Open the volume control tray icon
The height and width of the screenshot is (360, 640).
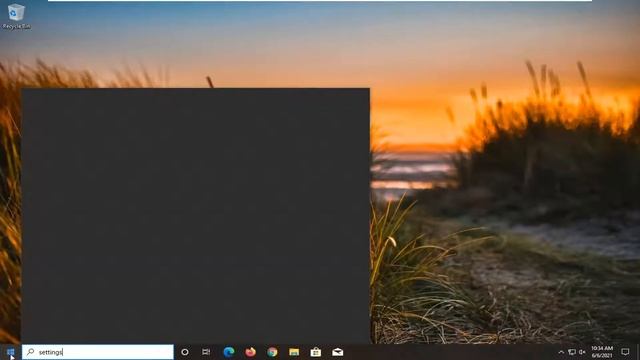click(582, 352)
